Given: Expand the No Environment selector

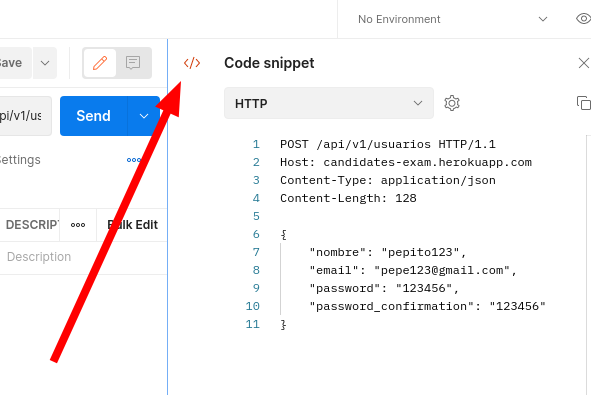Looking at the screenshot, I should point(452,19).
